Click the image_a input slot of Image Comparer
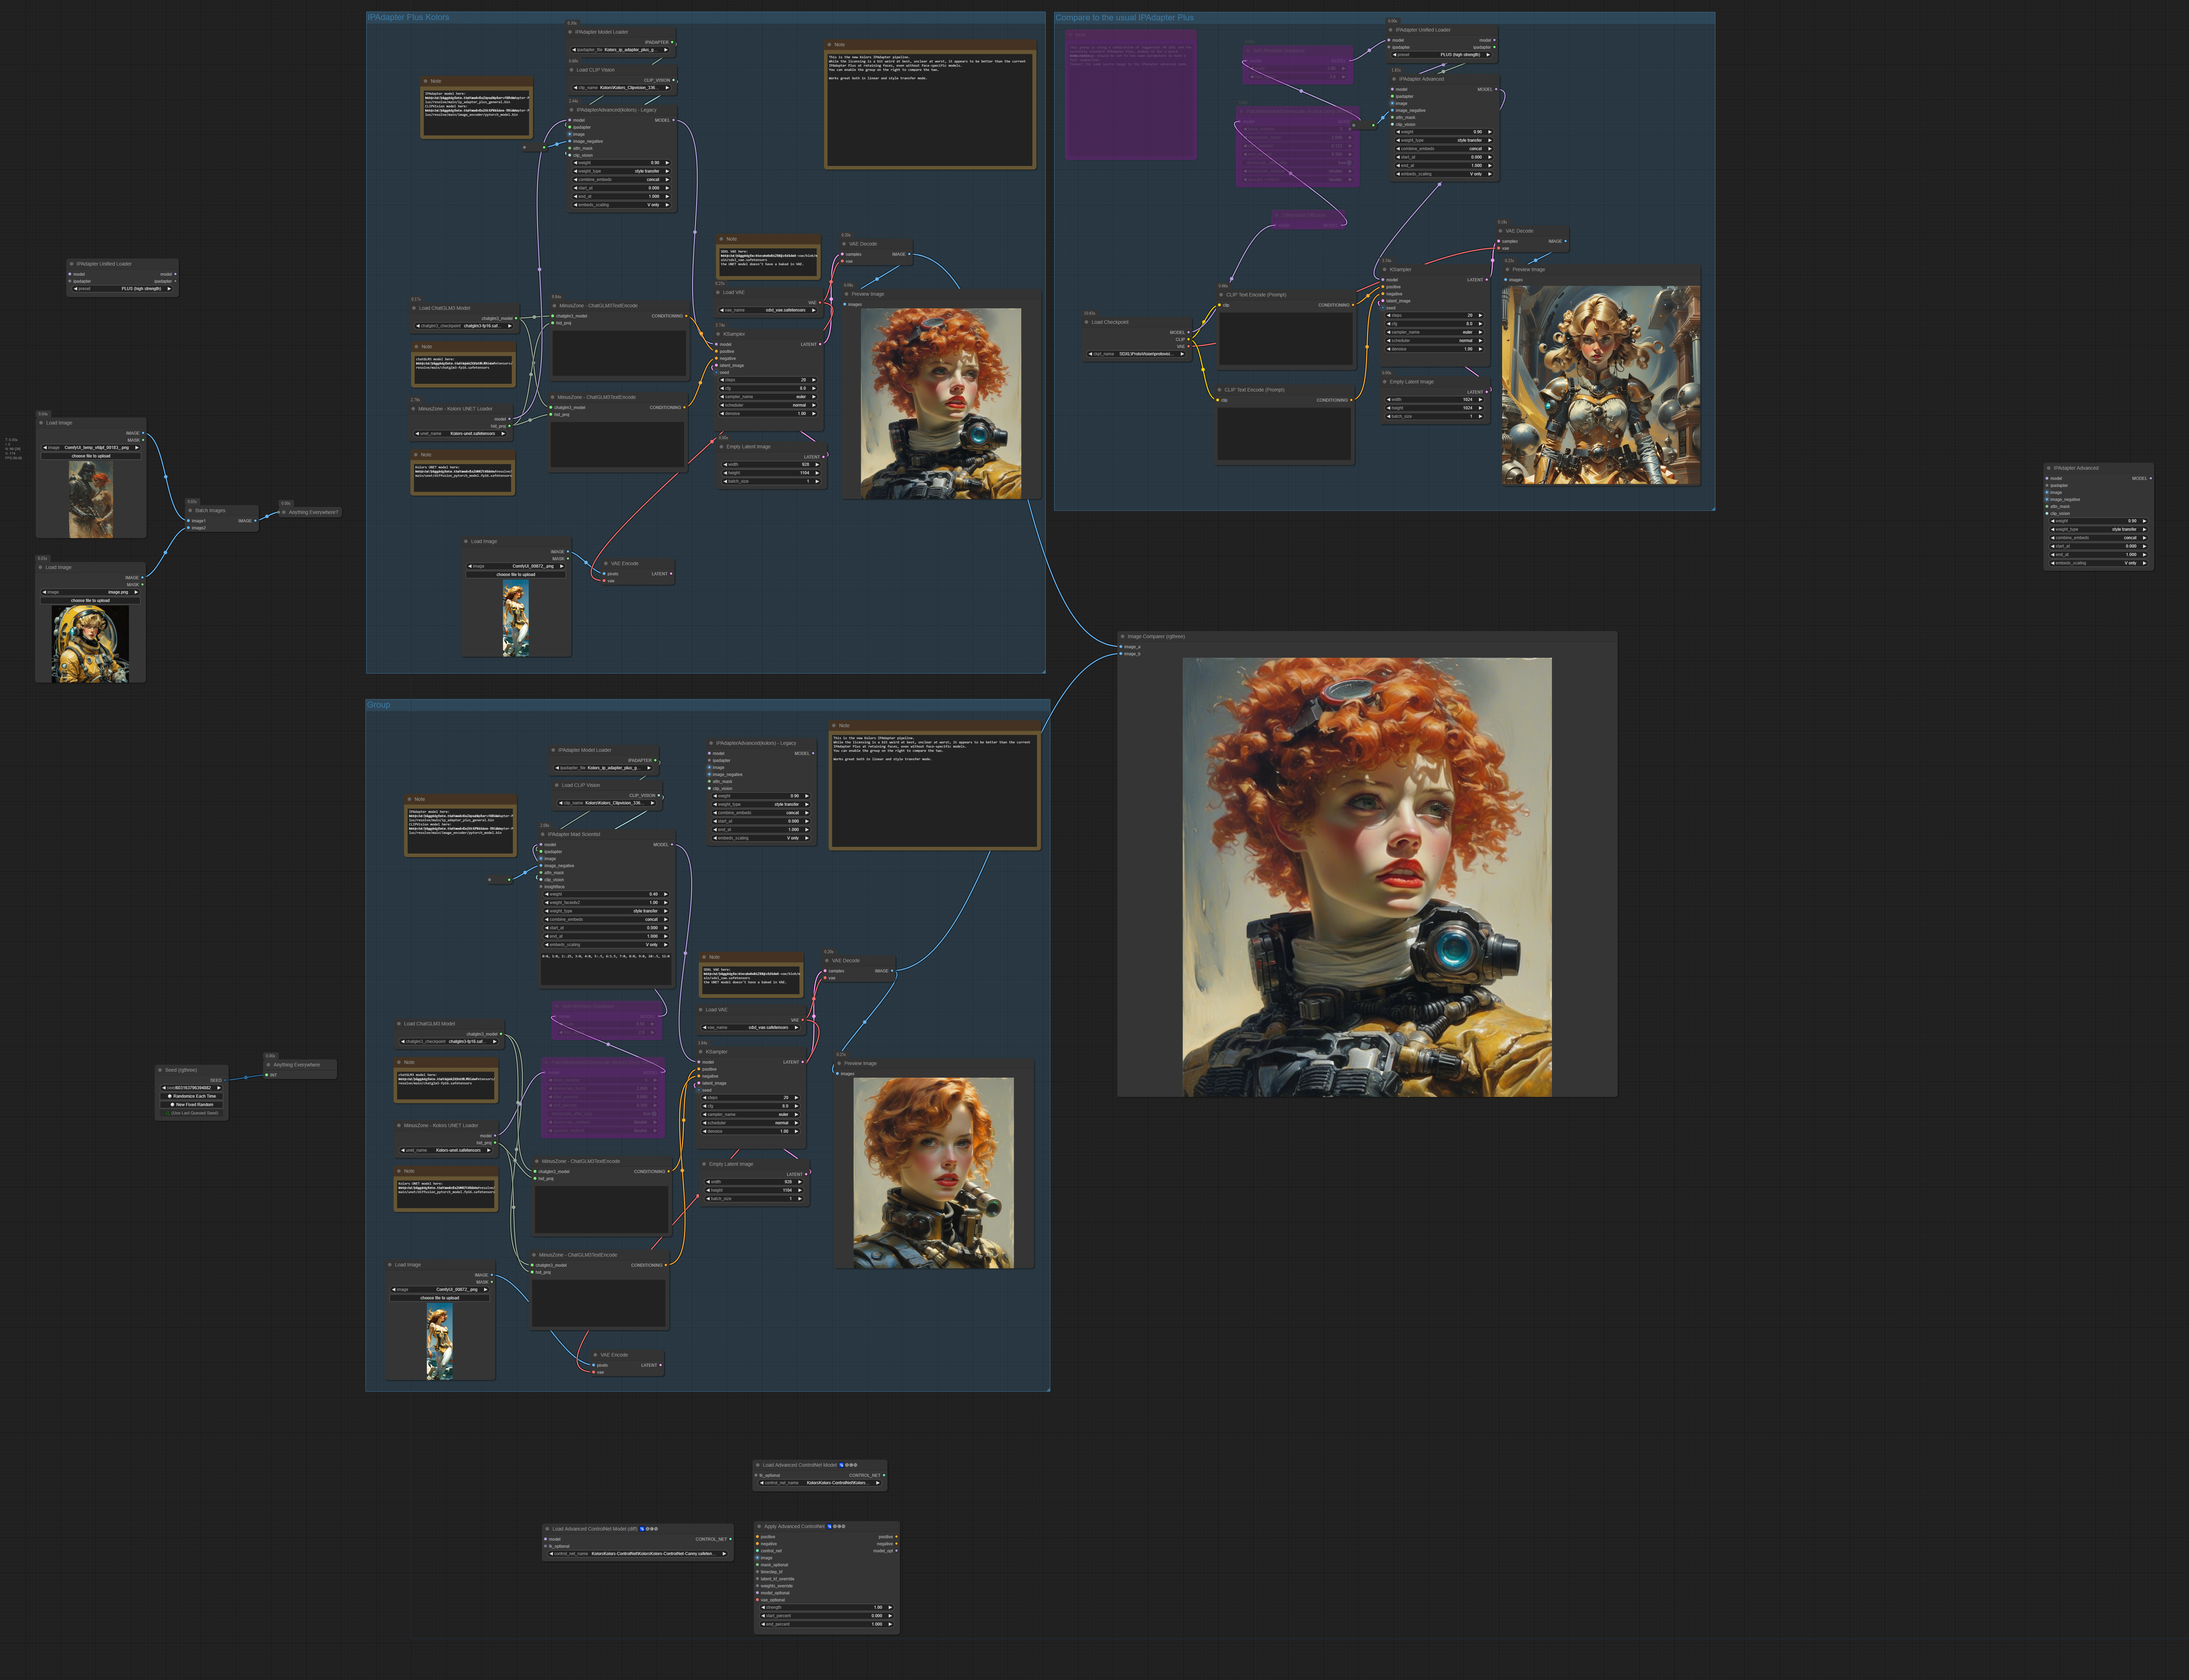The image size is (2189, 1680). click(x=1121, y=647)
